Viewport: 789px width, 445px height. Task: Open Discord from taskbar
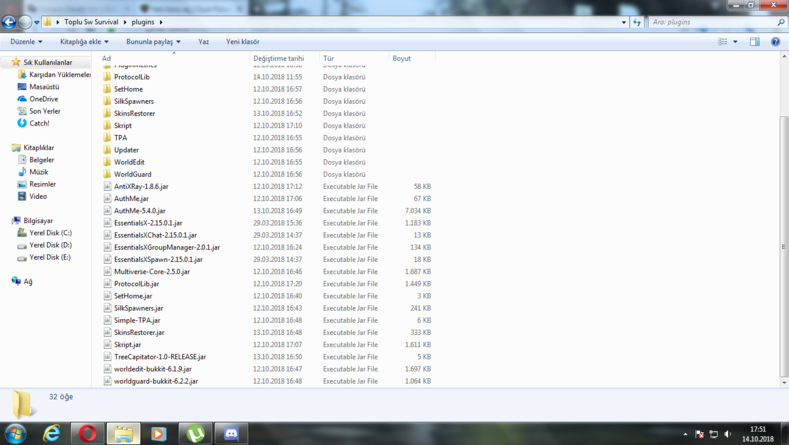coord(231,433)
